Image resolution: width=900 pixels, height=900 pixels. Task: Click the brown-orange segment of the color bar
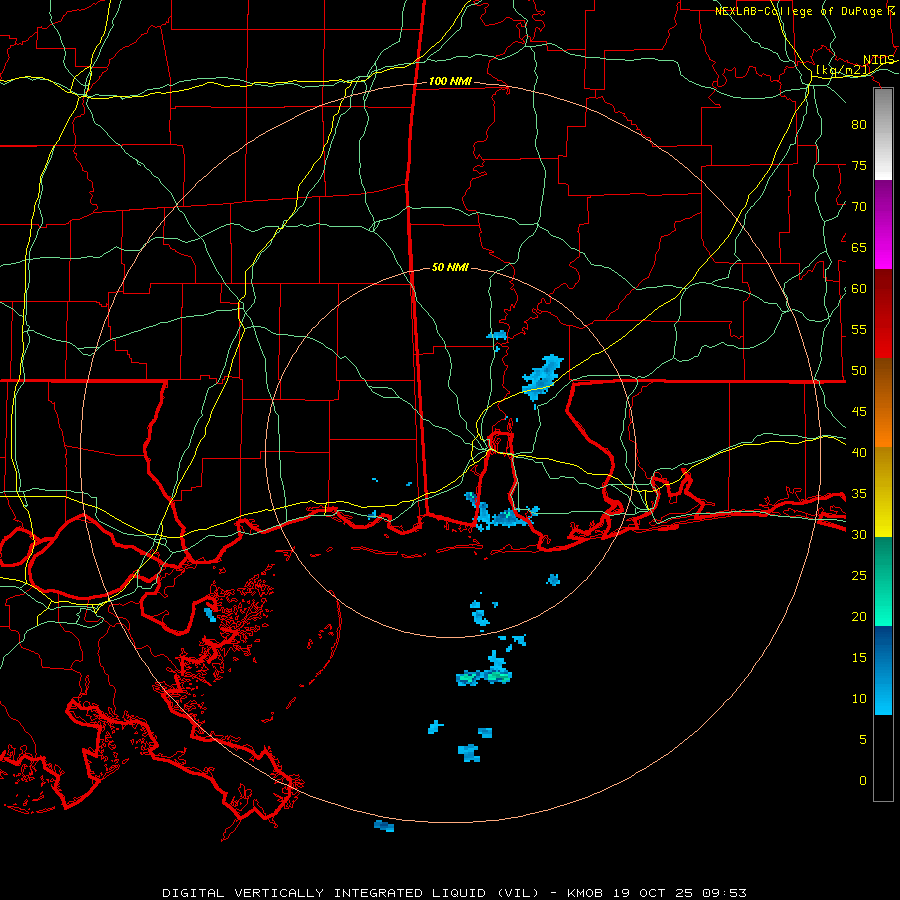point(883,403)
